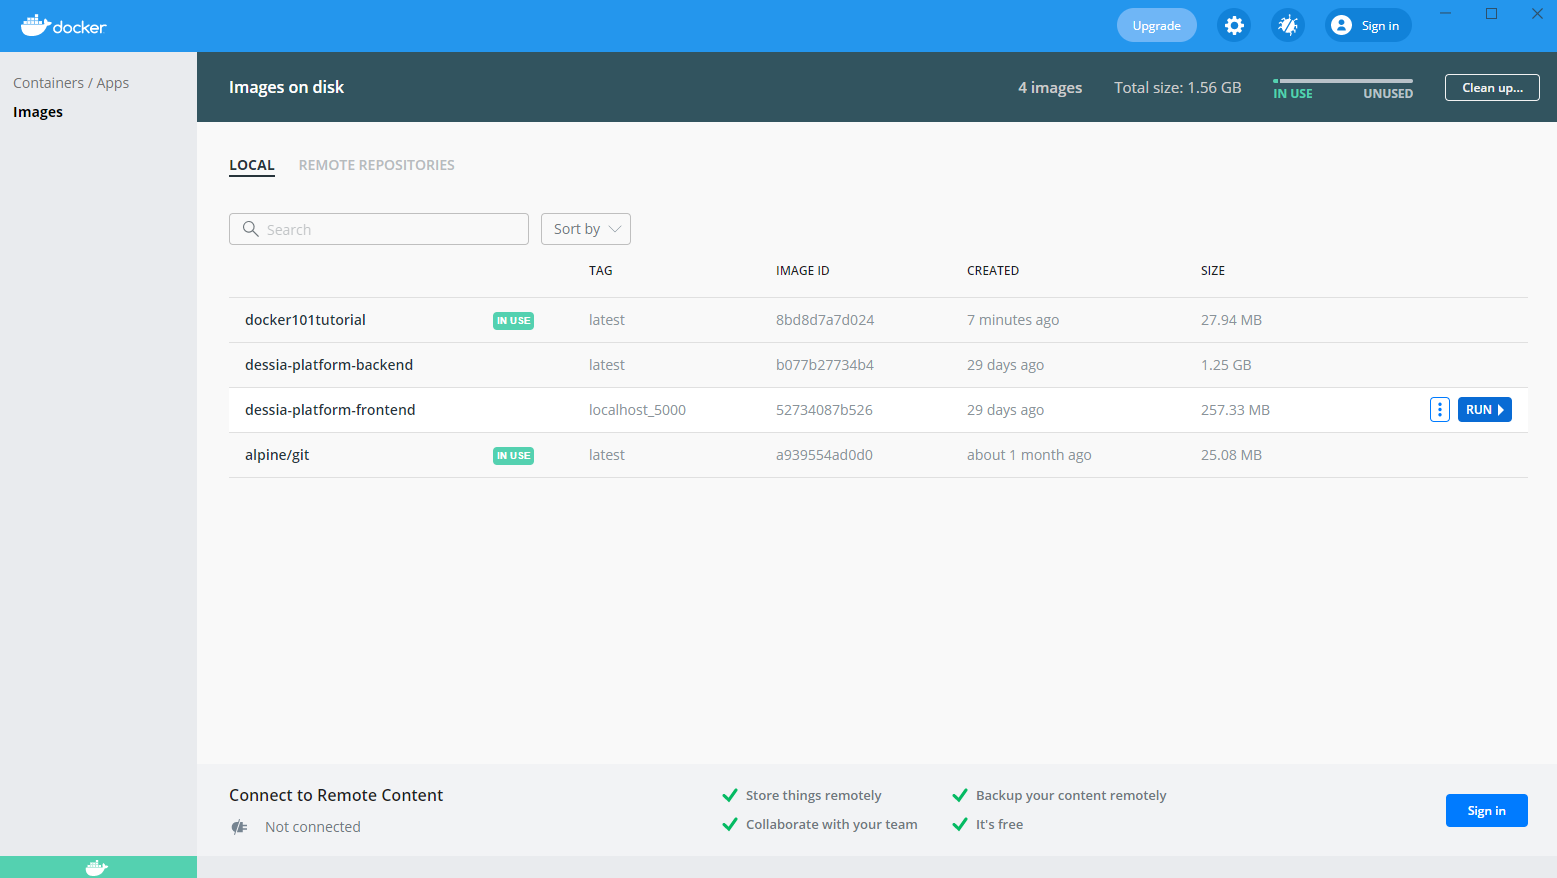The height and width of the screenshot is (878, 1557).
Task: Click the 257.33 MB size value
Action: click(1235, 410)
